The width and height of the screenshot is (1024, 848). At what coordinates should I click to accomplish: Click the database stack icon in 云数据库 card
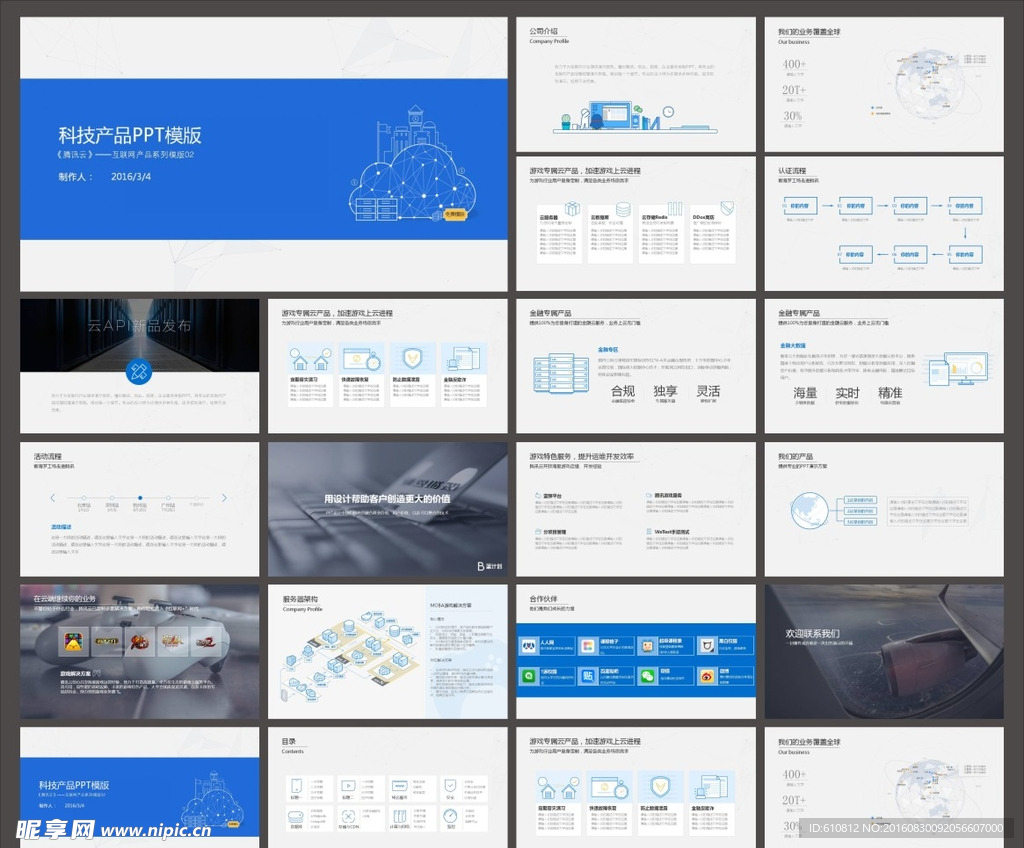click(623, 209)
